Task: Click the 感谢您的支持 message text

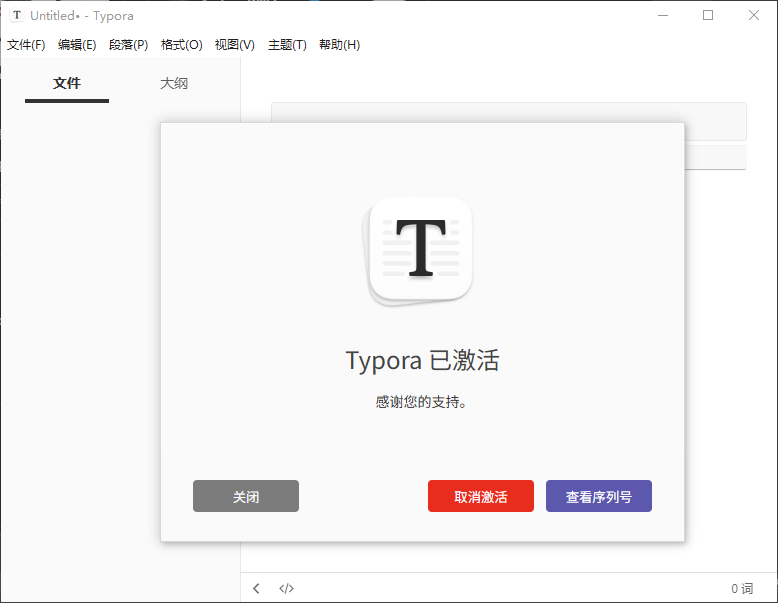Action: [x=421, y=402]
